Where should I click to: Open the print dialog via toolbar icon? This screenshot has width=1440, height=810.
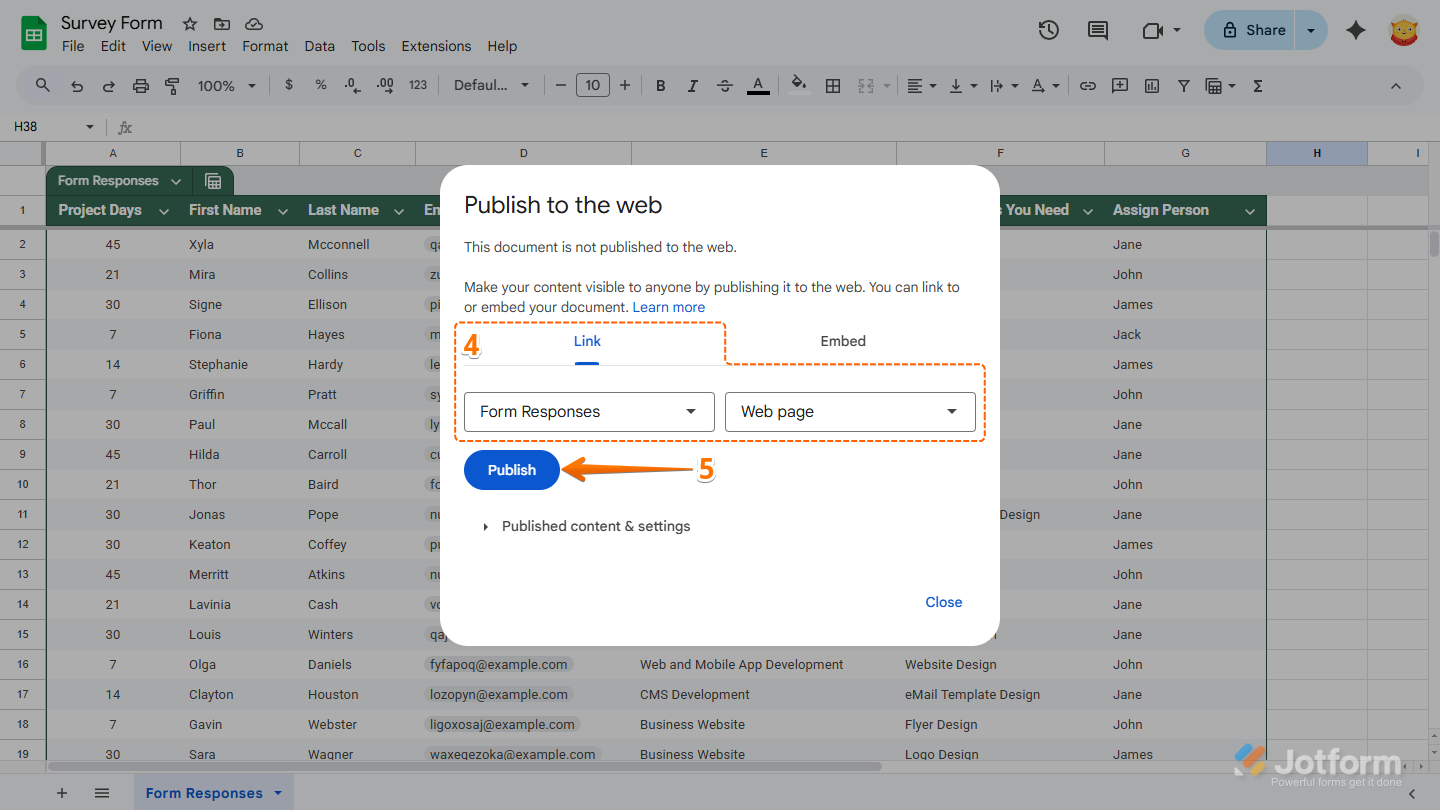tap(139, 85)
